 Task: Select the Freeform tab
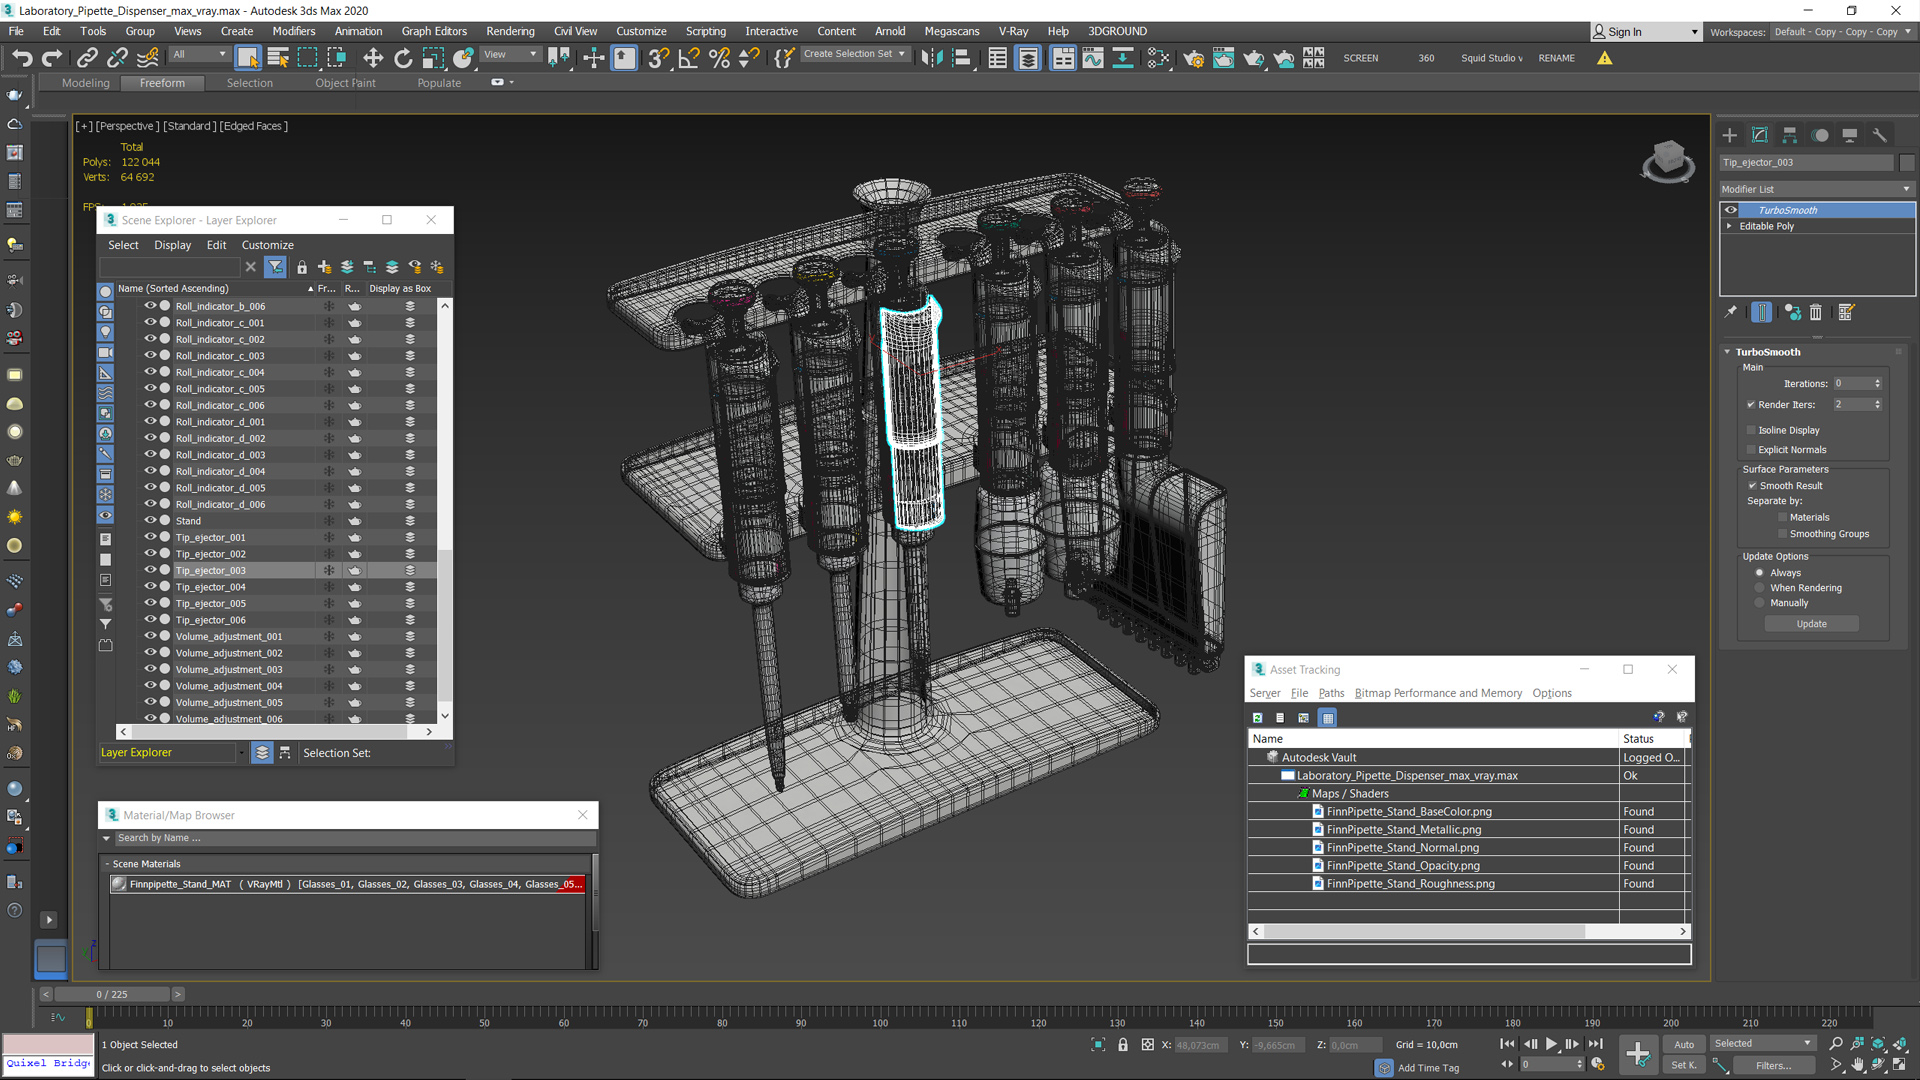point(160,82)
